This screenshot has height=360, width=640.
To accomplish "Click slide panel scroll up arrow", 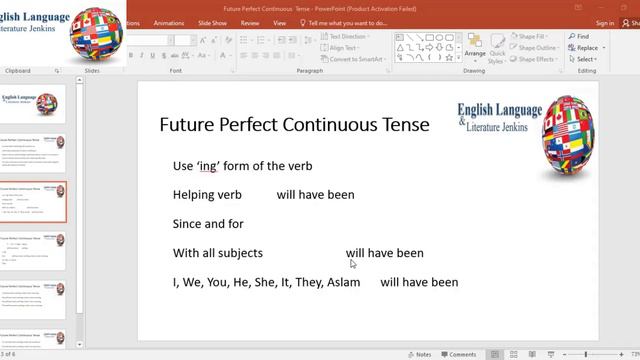I will (x=80, y=80).
